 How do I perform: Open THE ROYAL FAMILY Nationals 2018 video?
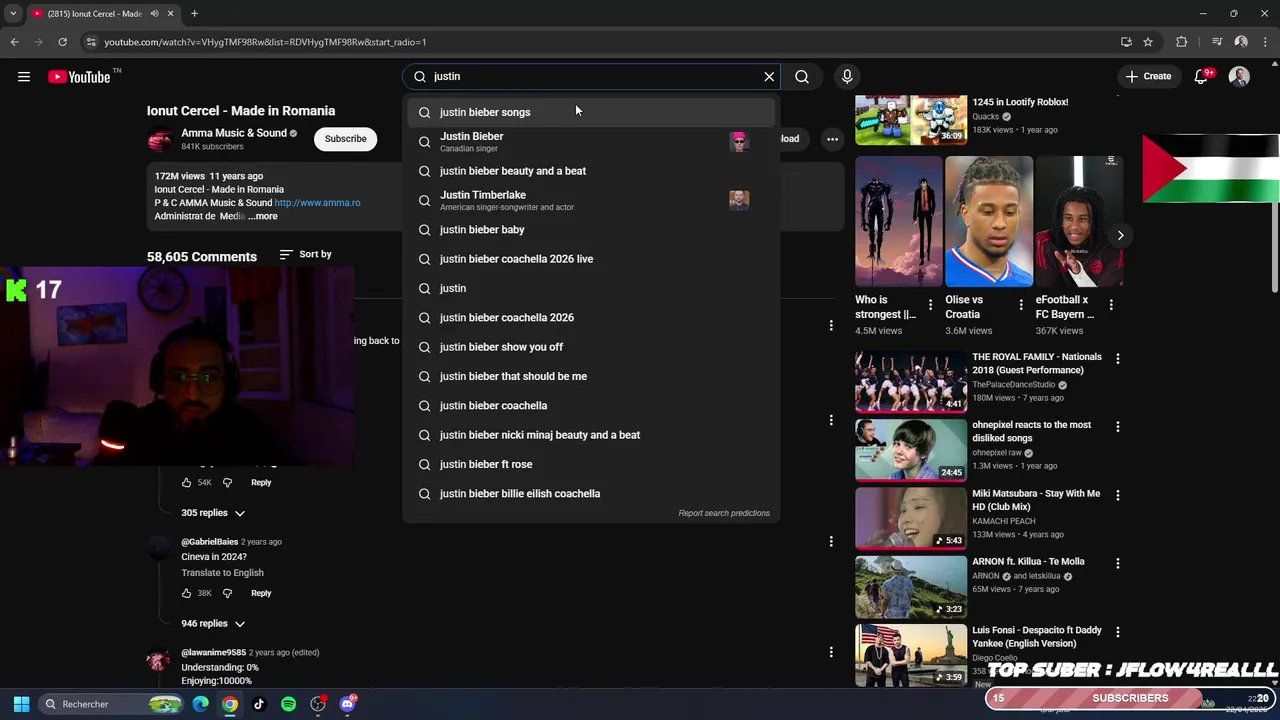(x=911, y=381)
